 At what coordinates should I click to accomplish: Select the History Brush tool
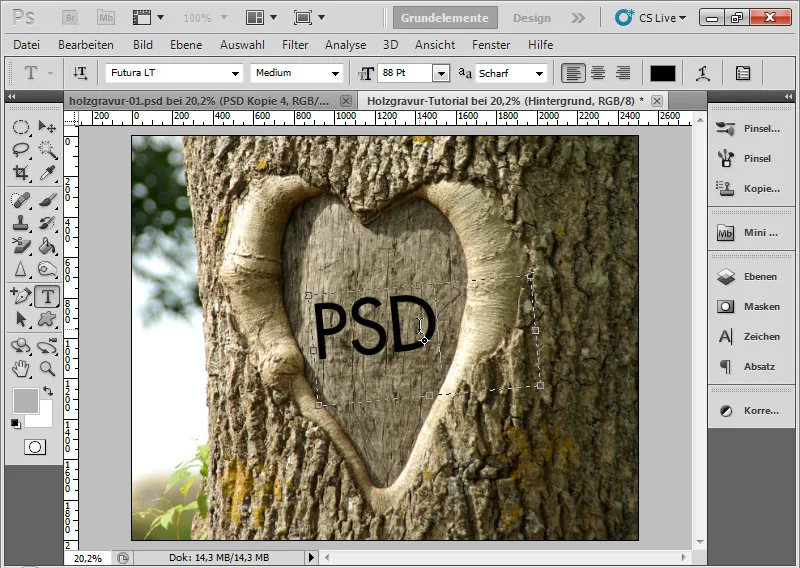coord(47,223)
